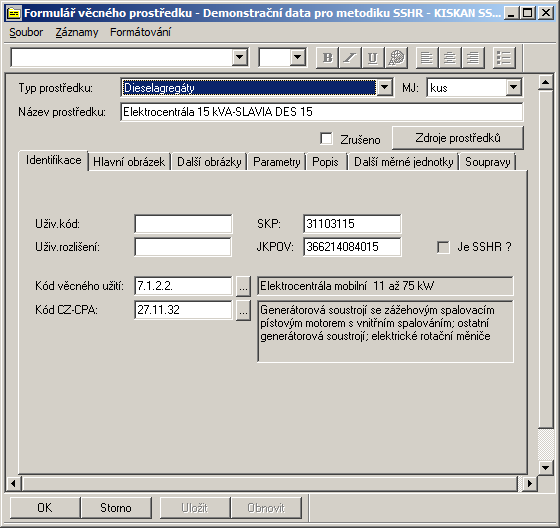The image size is (560, 528).
Task: Click the Kód CZ-CPA label
Action: click(66, 310)
